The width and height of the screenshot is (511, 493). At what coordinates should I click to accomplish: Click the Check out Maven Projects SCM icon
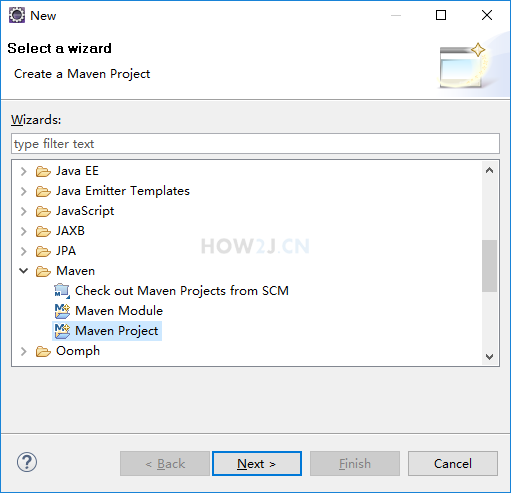coord(62,291)
